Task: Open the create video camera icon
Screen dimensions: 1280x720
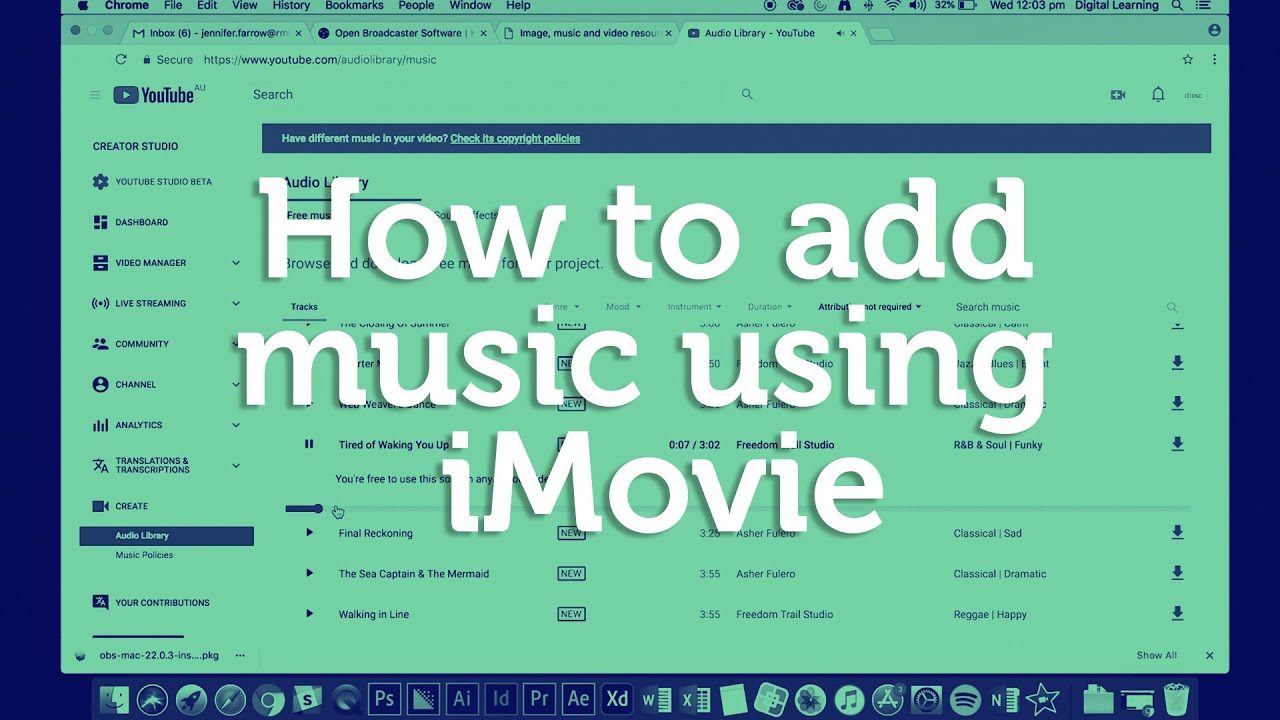Action: [x=1118, y=95]
